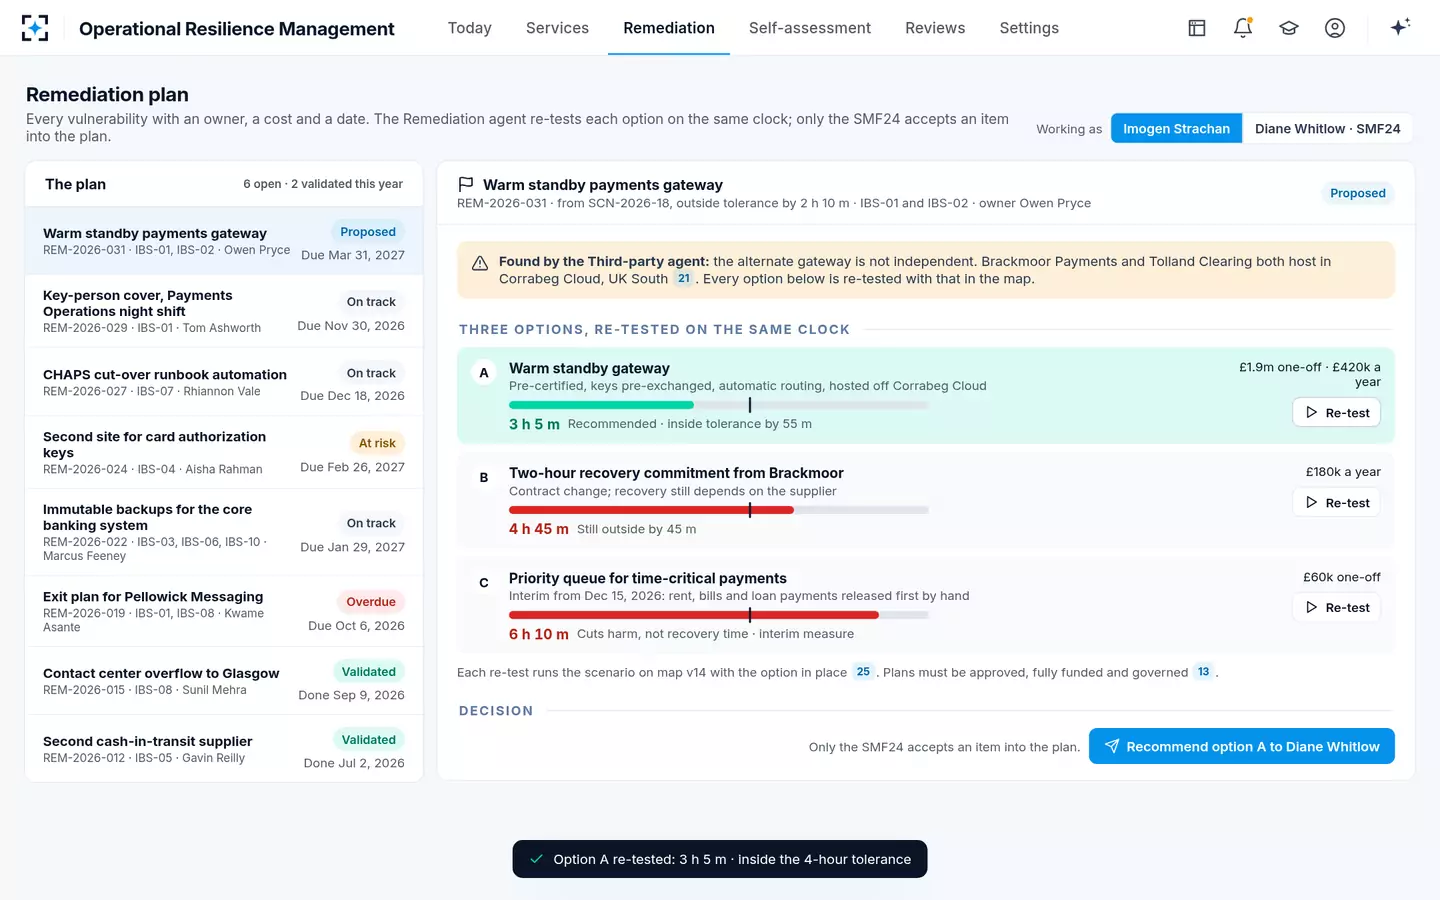
Task: Open CHAPS cut-over runbook automation item
Action: tap(224, 383)
